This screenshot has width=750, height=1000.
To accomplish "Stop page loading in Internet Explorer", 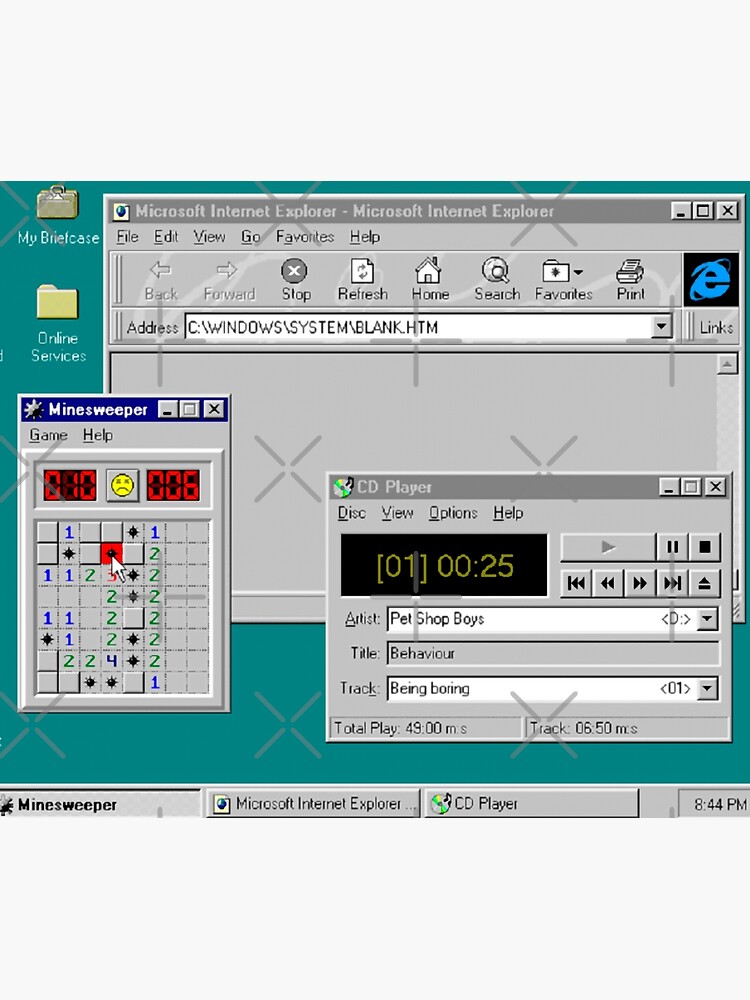I will pyautogui.click(x=295, y=279).
